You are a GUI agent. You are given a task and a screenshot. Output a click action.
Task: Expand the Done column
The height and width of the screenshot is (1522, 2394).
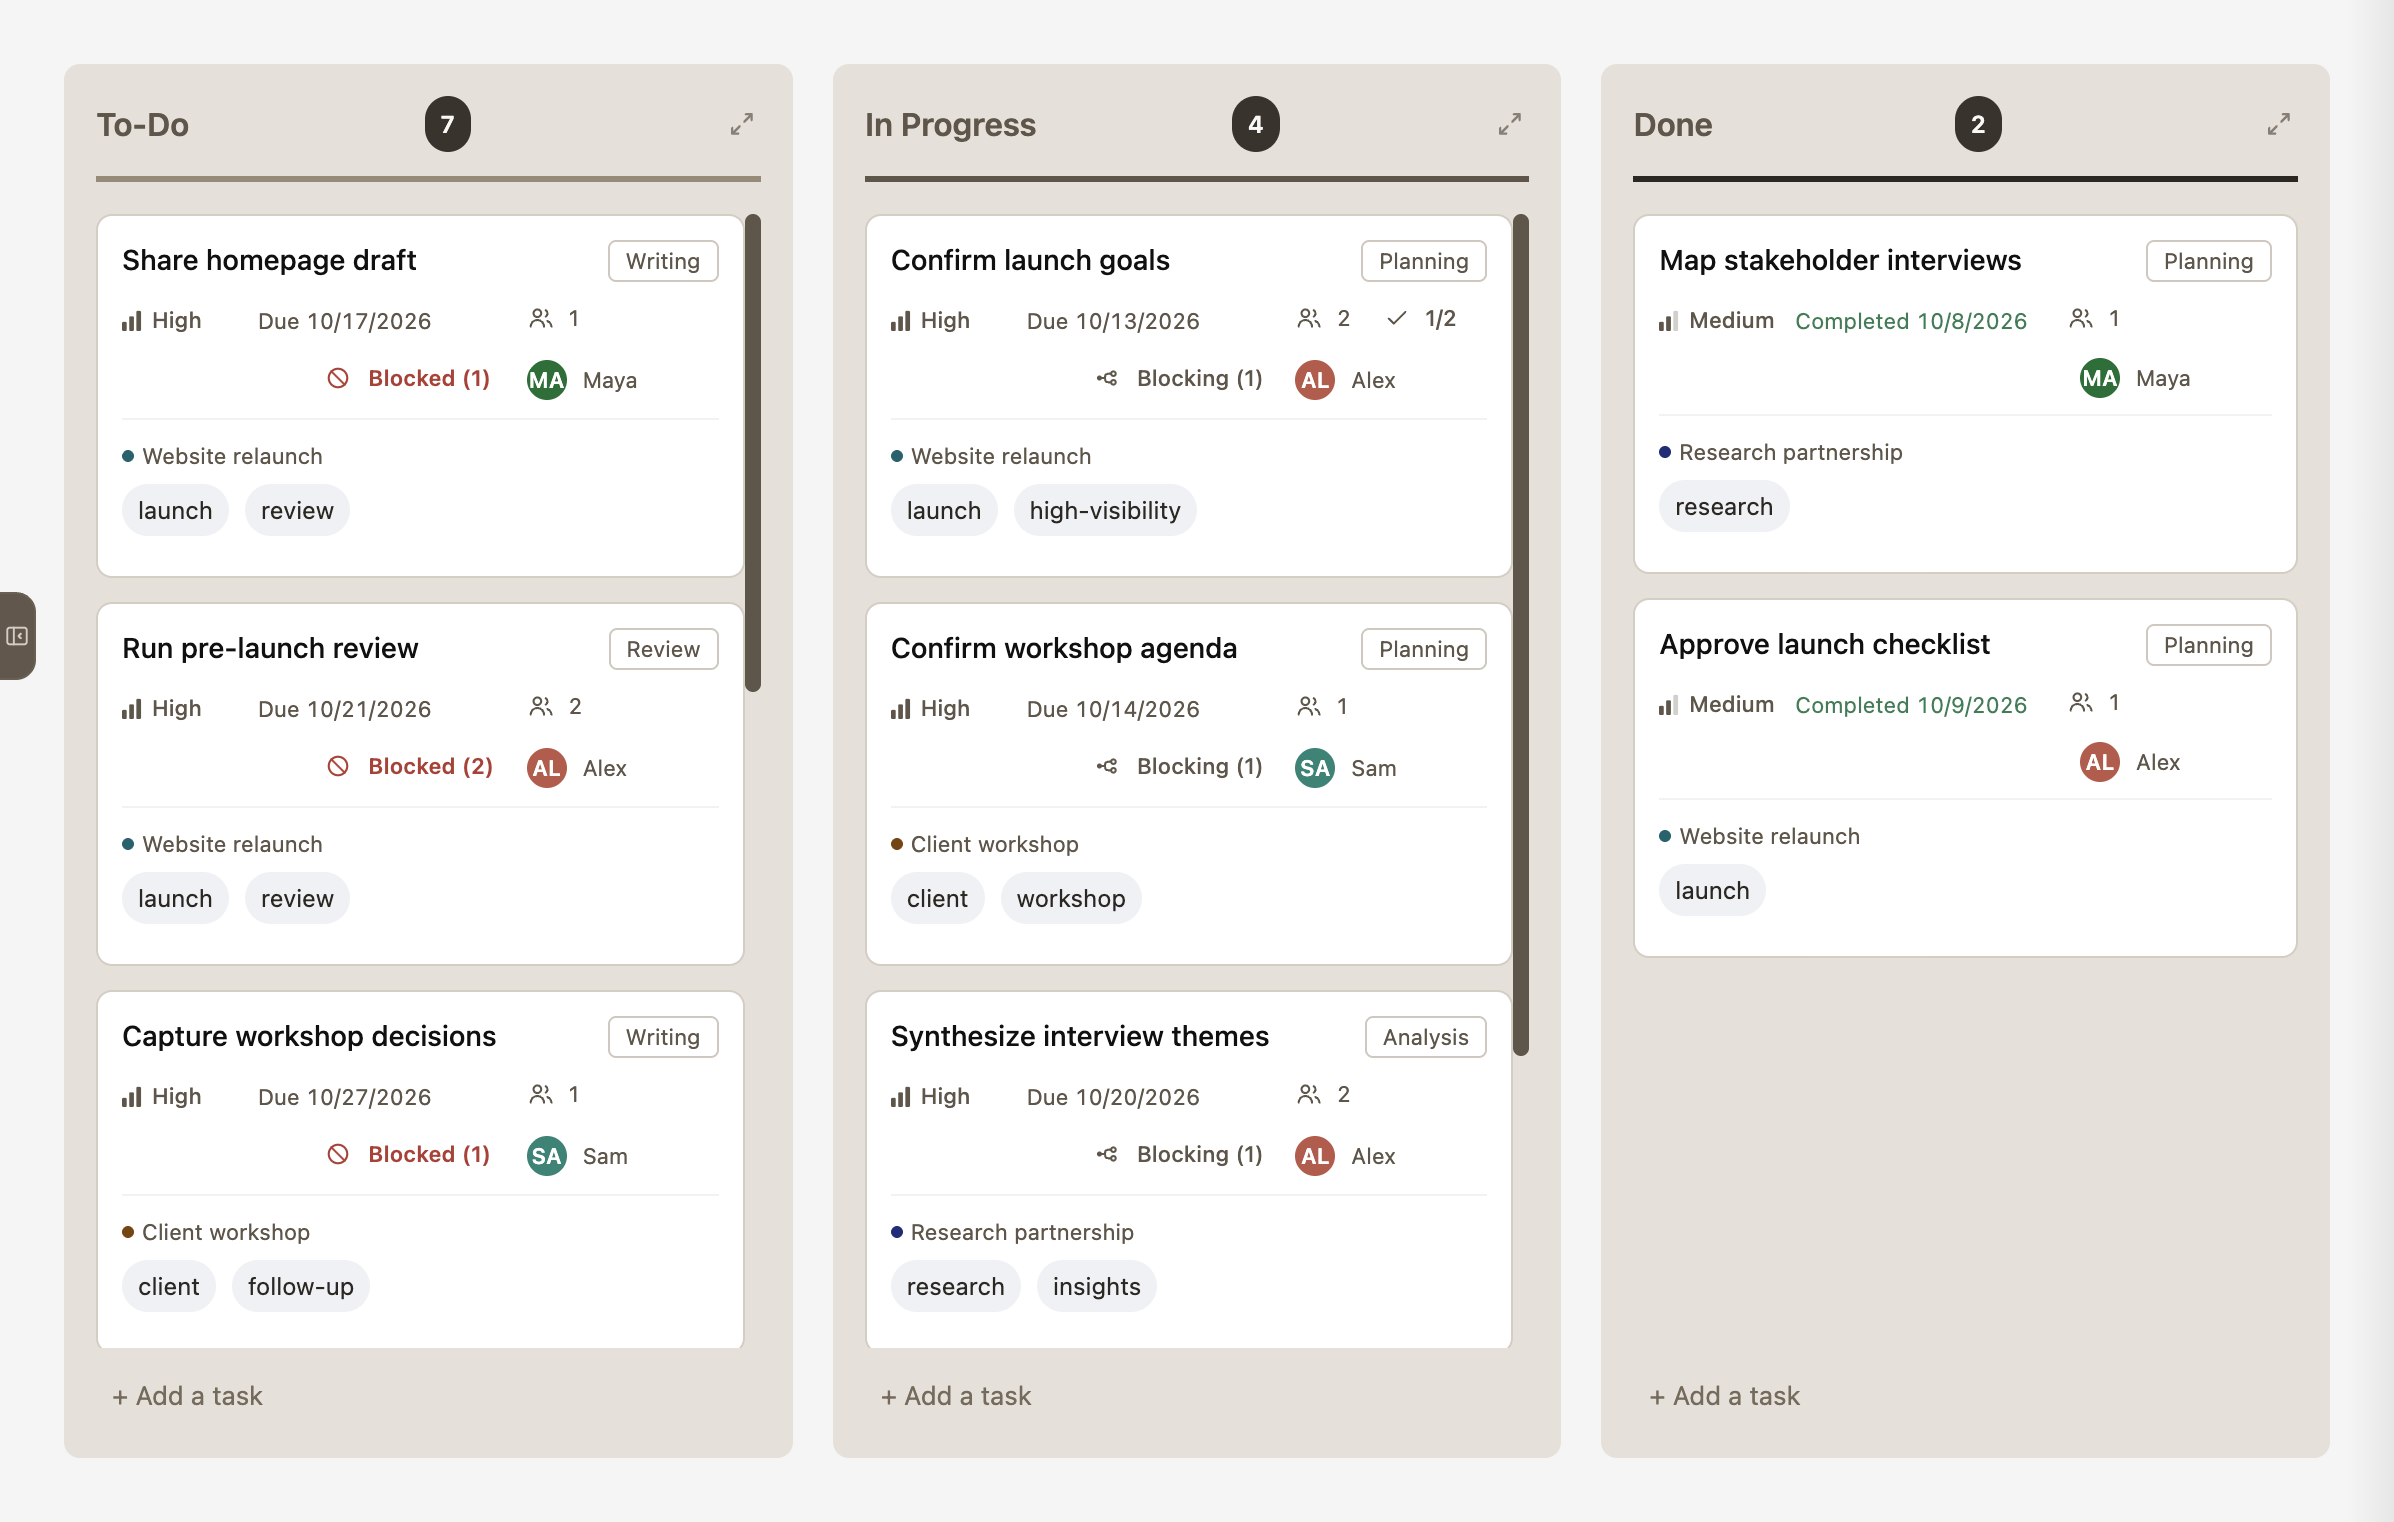2278,124
